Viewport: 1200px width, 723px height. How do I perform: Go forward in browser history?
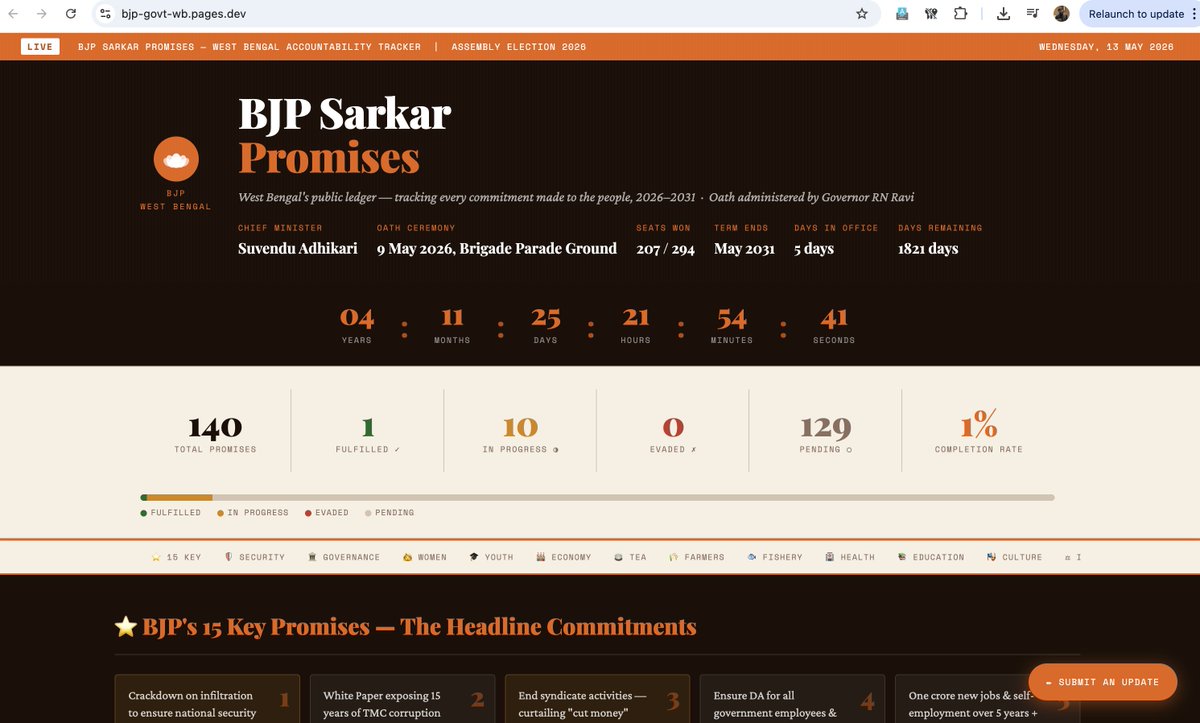pyautogui.click(x=41, y=14)
